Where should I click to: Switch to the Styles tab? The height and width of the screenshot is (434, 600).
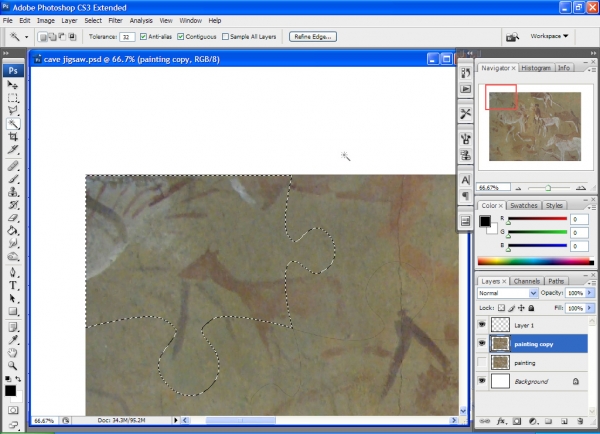pyautogui.click(x=554, y=206)
